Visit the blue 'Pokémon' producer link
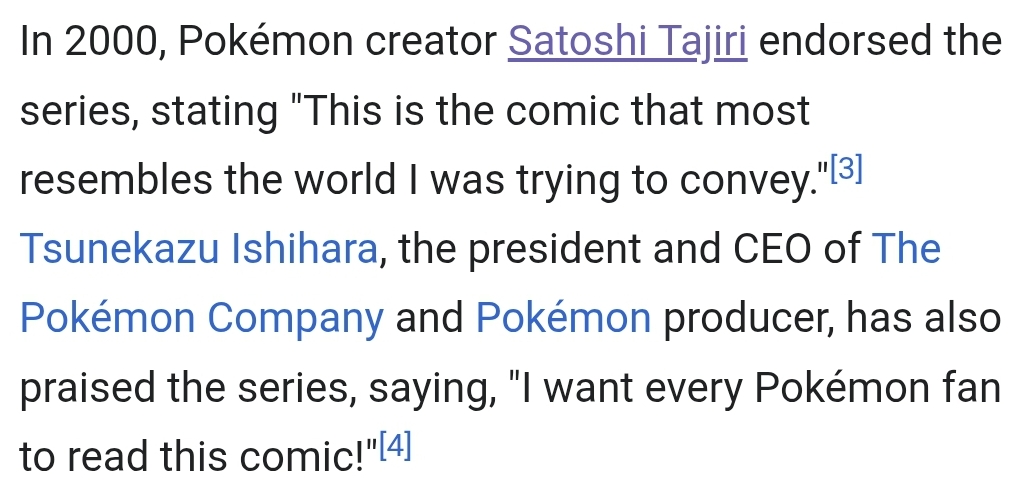Viewport: 1027px width, 494px height. 563,318
